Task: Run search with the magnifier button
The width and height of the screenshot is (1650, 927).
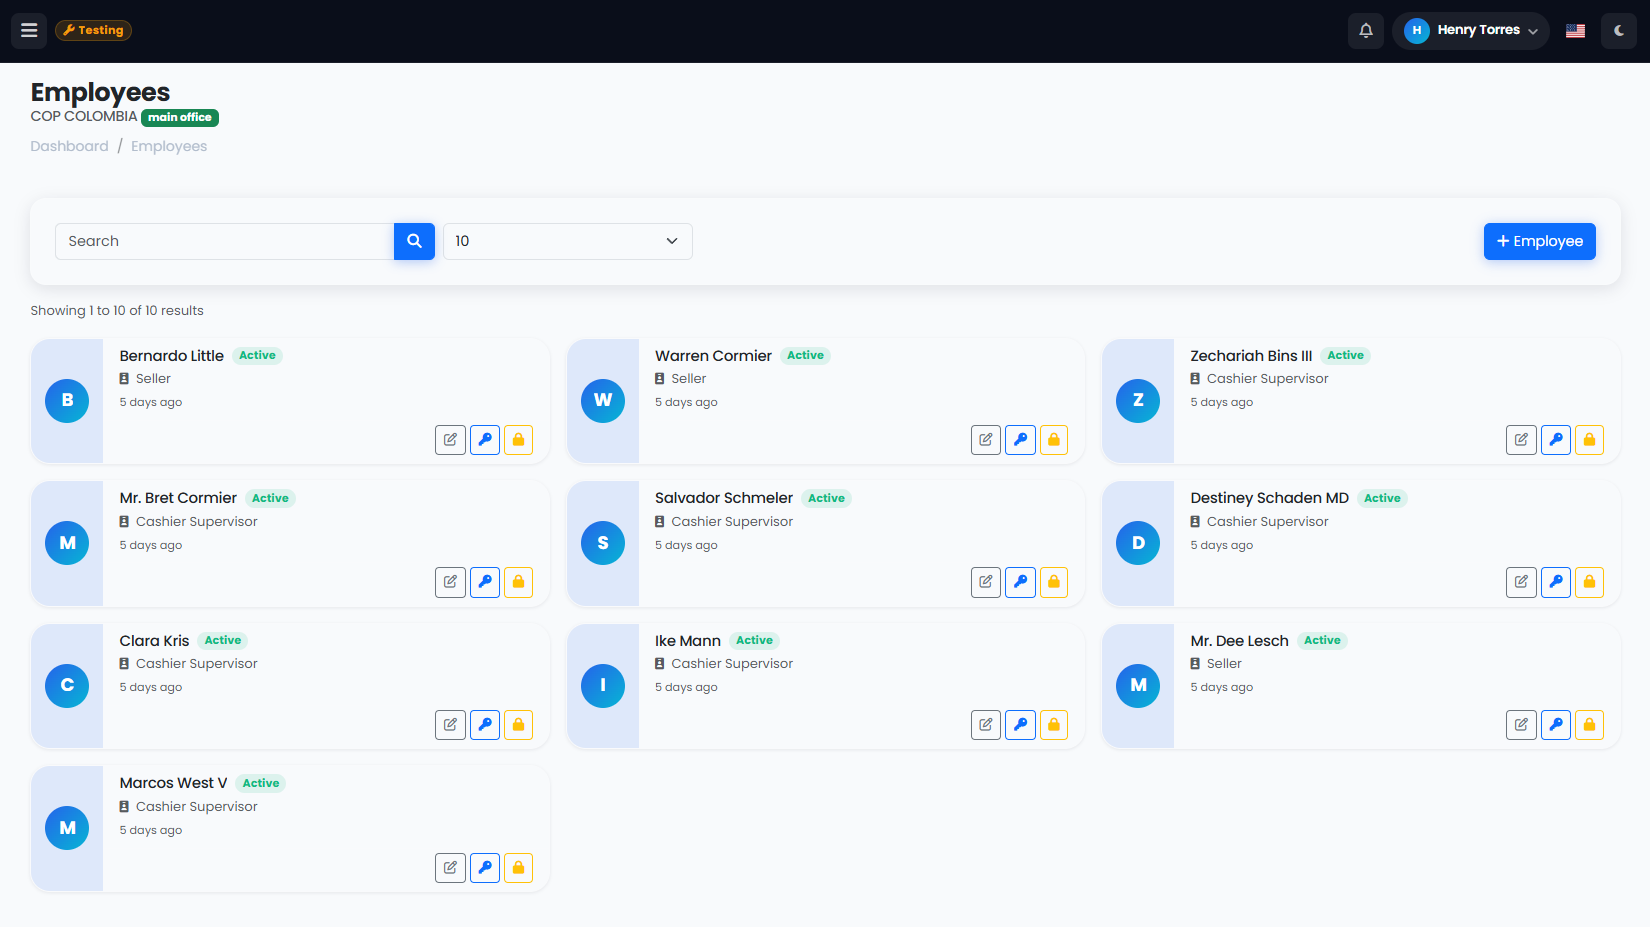Action: (x=414, y=241)
